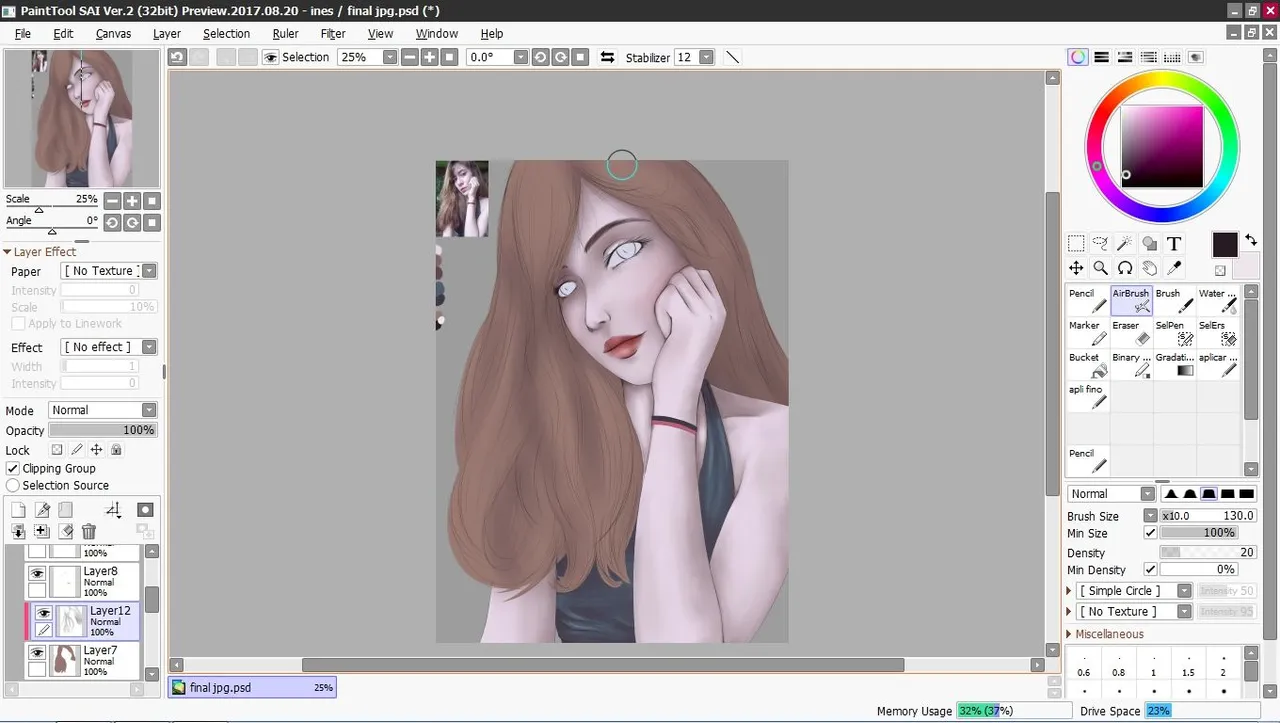Hide Layer8 using its eye icon
Screen dimensions: 1280x723
(x=37, y=573)
